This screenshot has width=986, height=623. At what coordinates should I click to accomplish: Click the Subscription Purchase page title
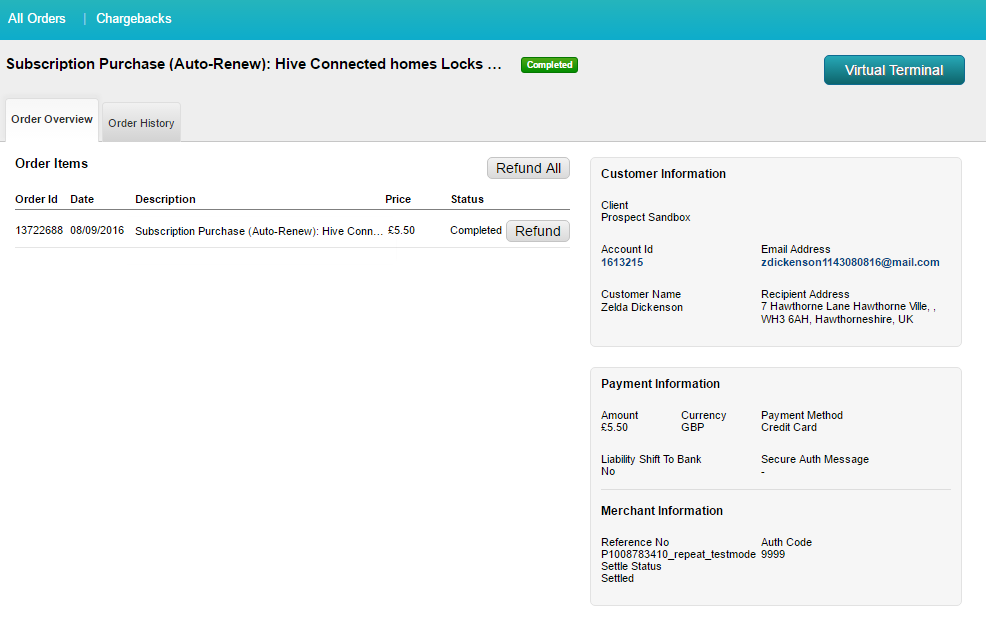254,64
